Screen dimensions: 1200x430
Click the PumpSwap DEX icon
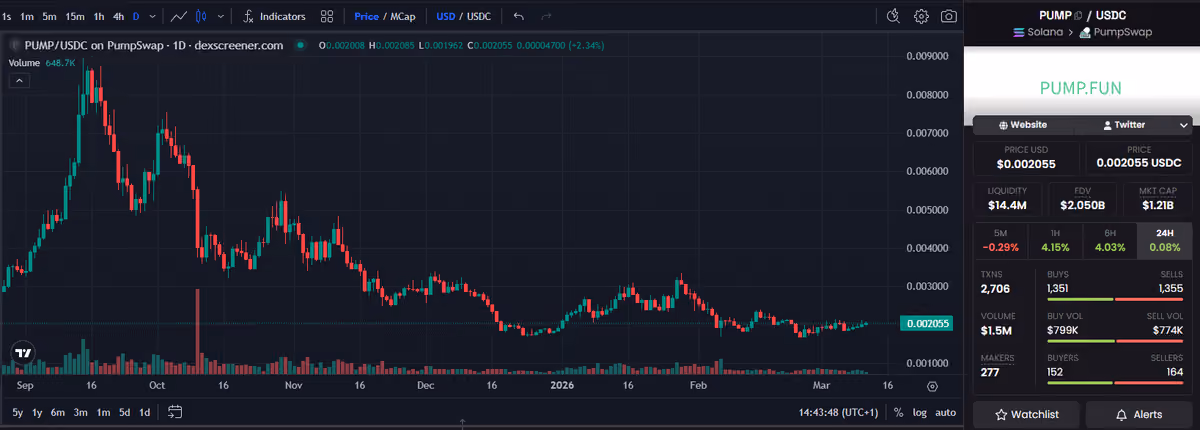click(1085, 33)
